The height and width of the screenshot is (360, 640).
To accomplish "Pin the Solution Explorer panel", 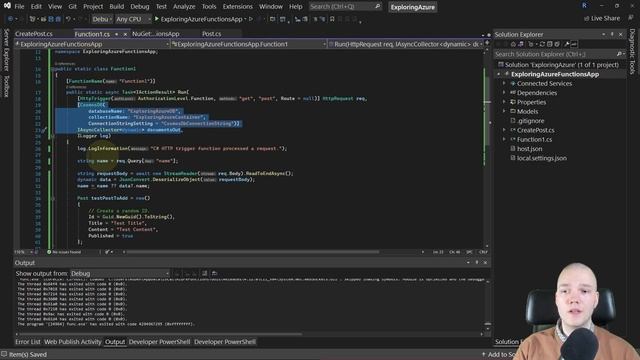I will click(x=612, y=34).
